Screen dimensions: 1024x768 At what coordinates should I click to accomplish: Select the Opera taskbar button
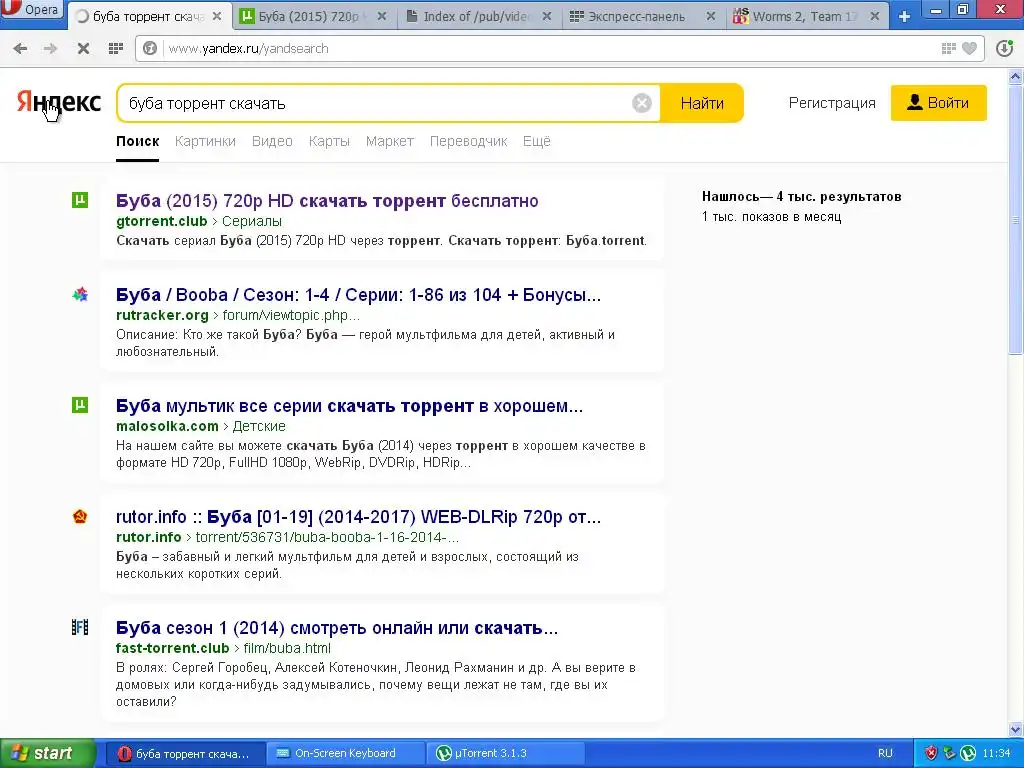point(185,753)
